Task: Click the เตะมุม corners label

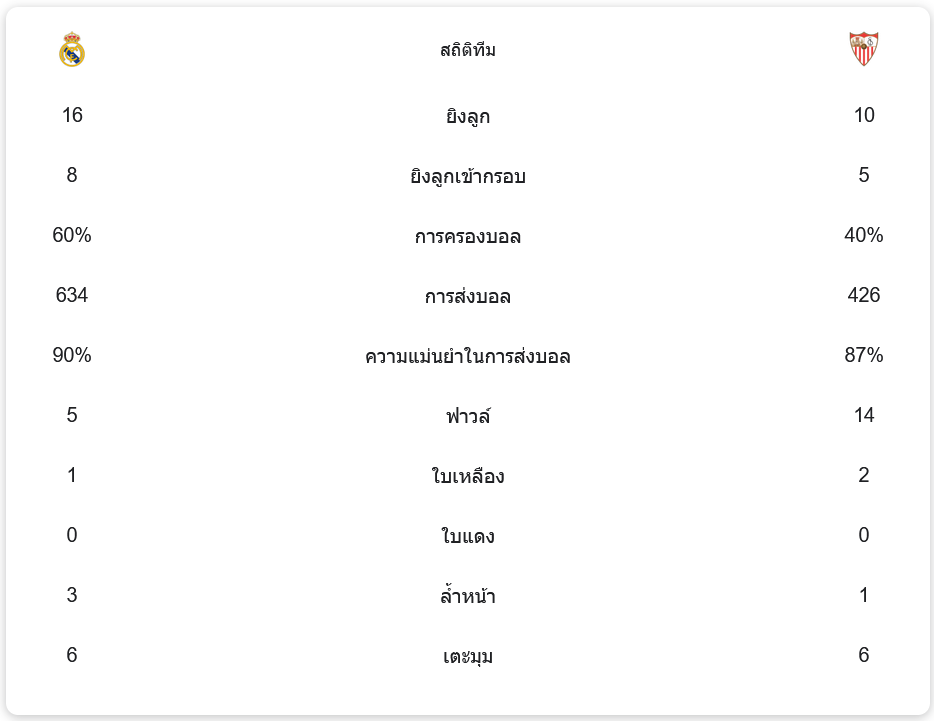Action: tap(467, 656)
